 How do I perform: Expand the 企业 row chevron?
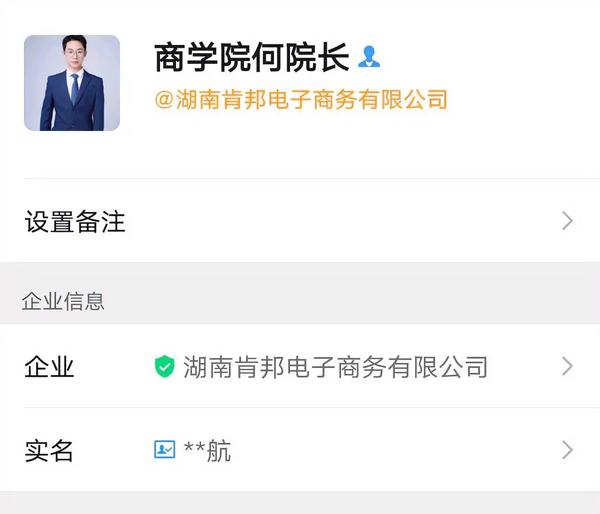[567, 366]
